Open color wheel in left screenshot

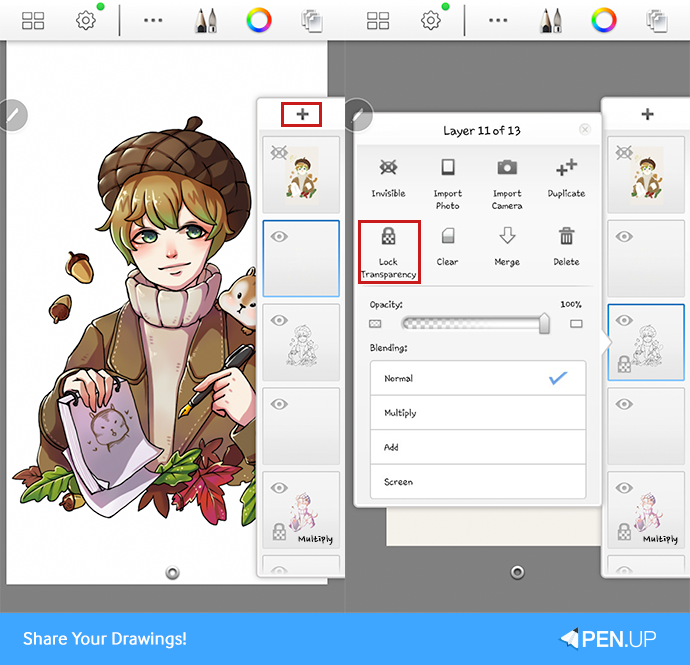[x=259, y=20]
